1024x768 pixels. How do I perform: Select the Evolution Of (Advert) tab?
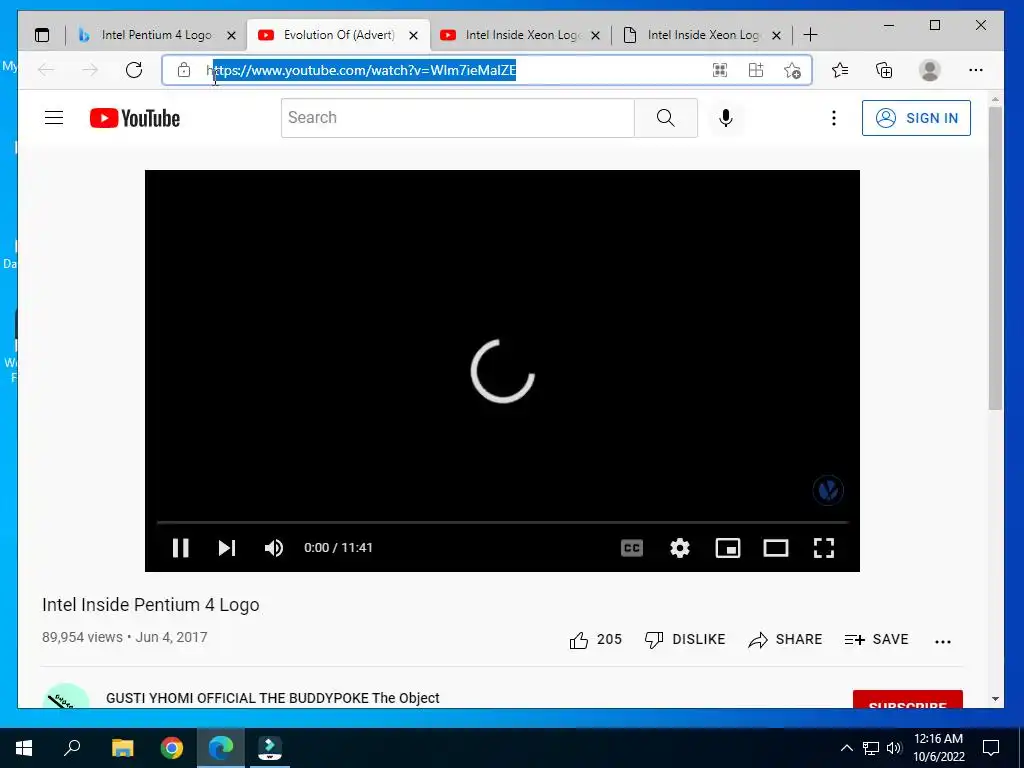tap(338, 35)
